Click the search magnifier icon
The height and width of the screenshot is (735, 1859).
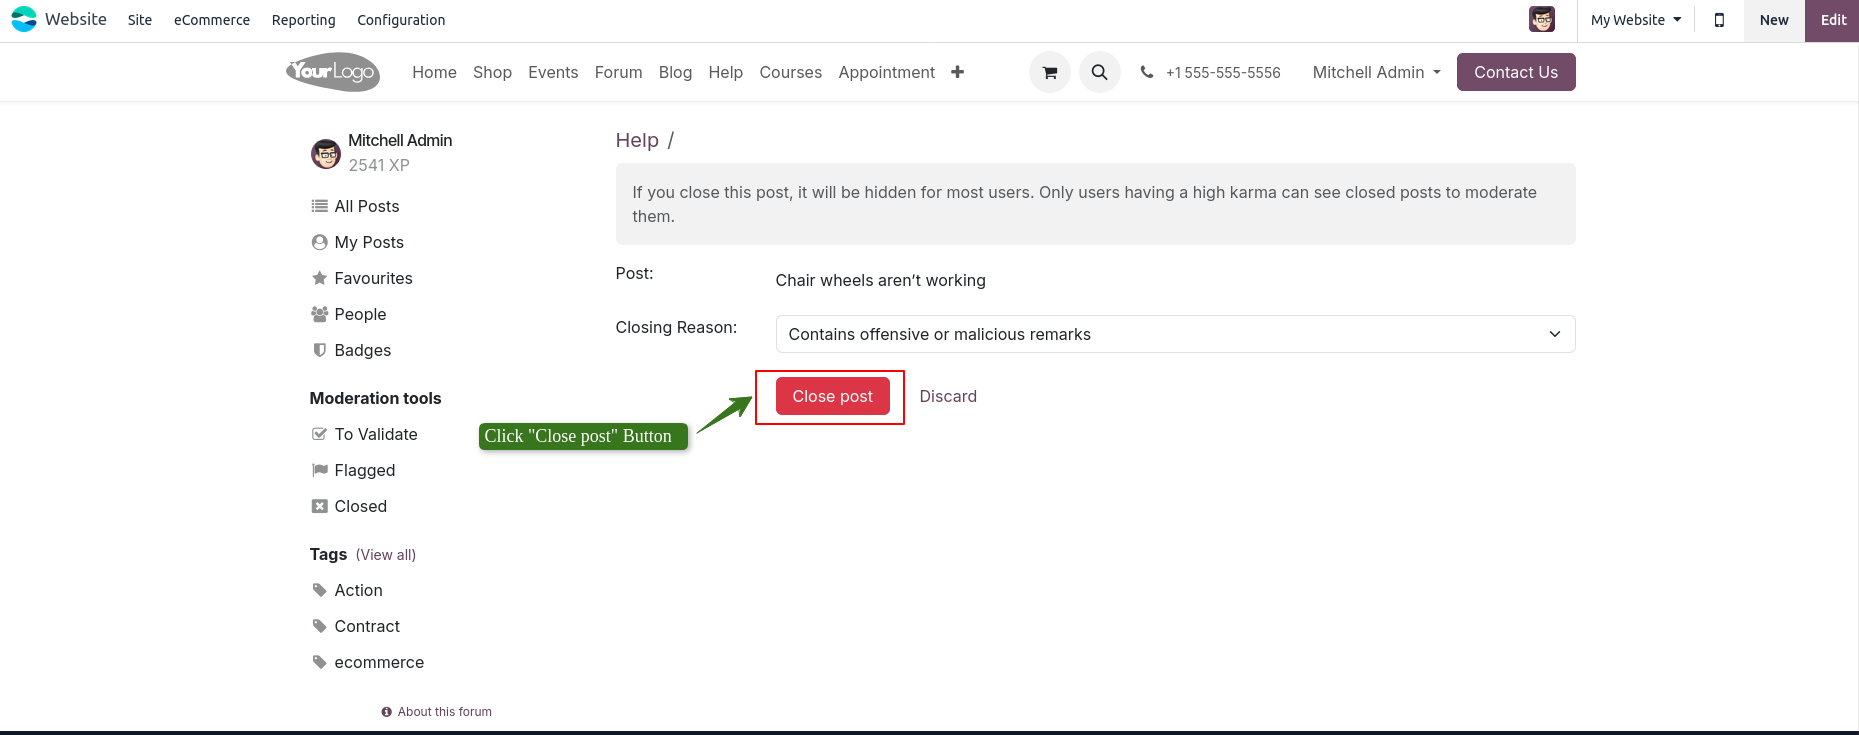coord(1099,72)
